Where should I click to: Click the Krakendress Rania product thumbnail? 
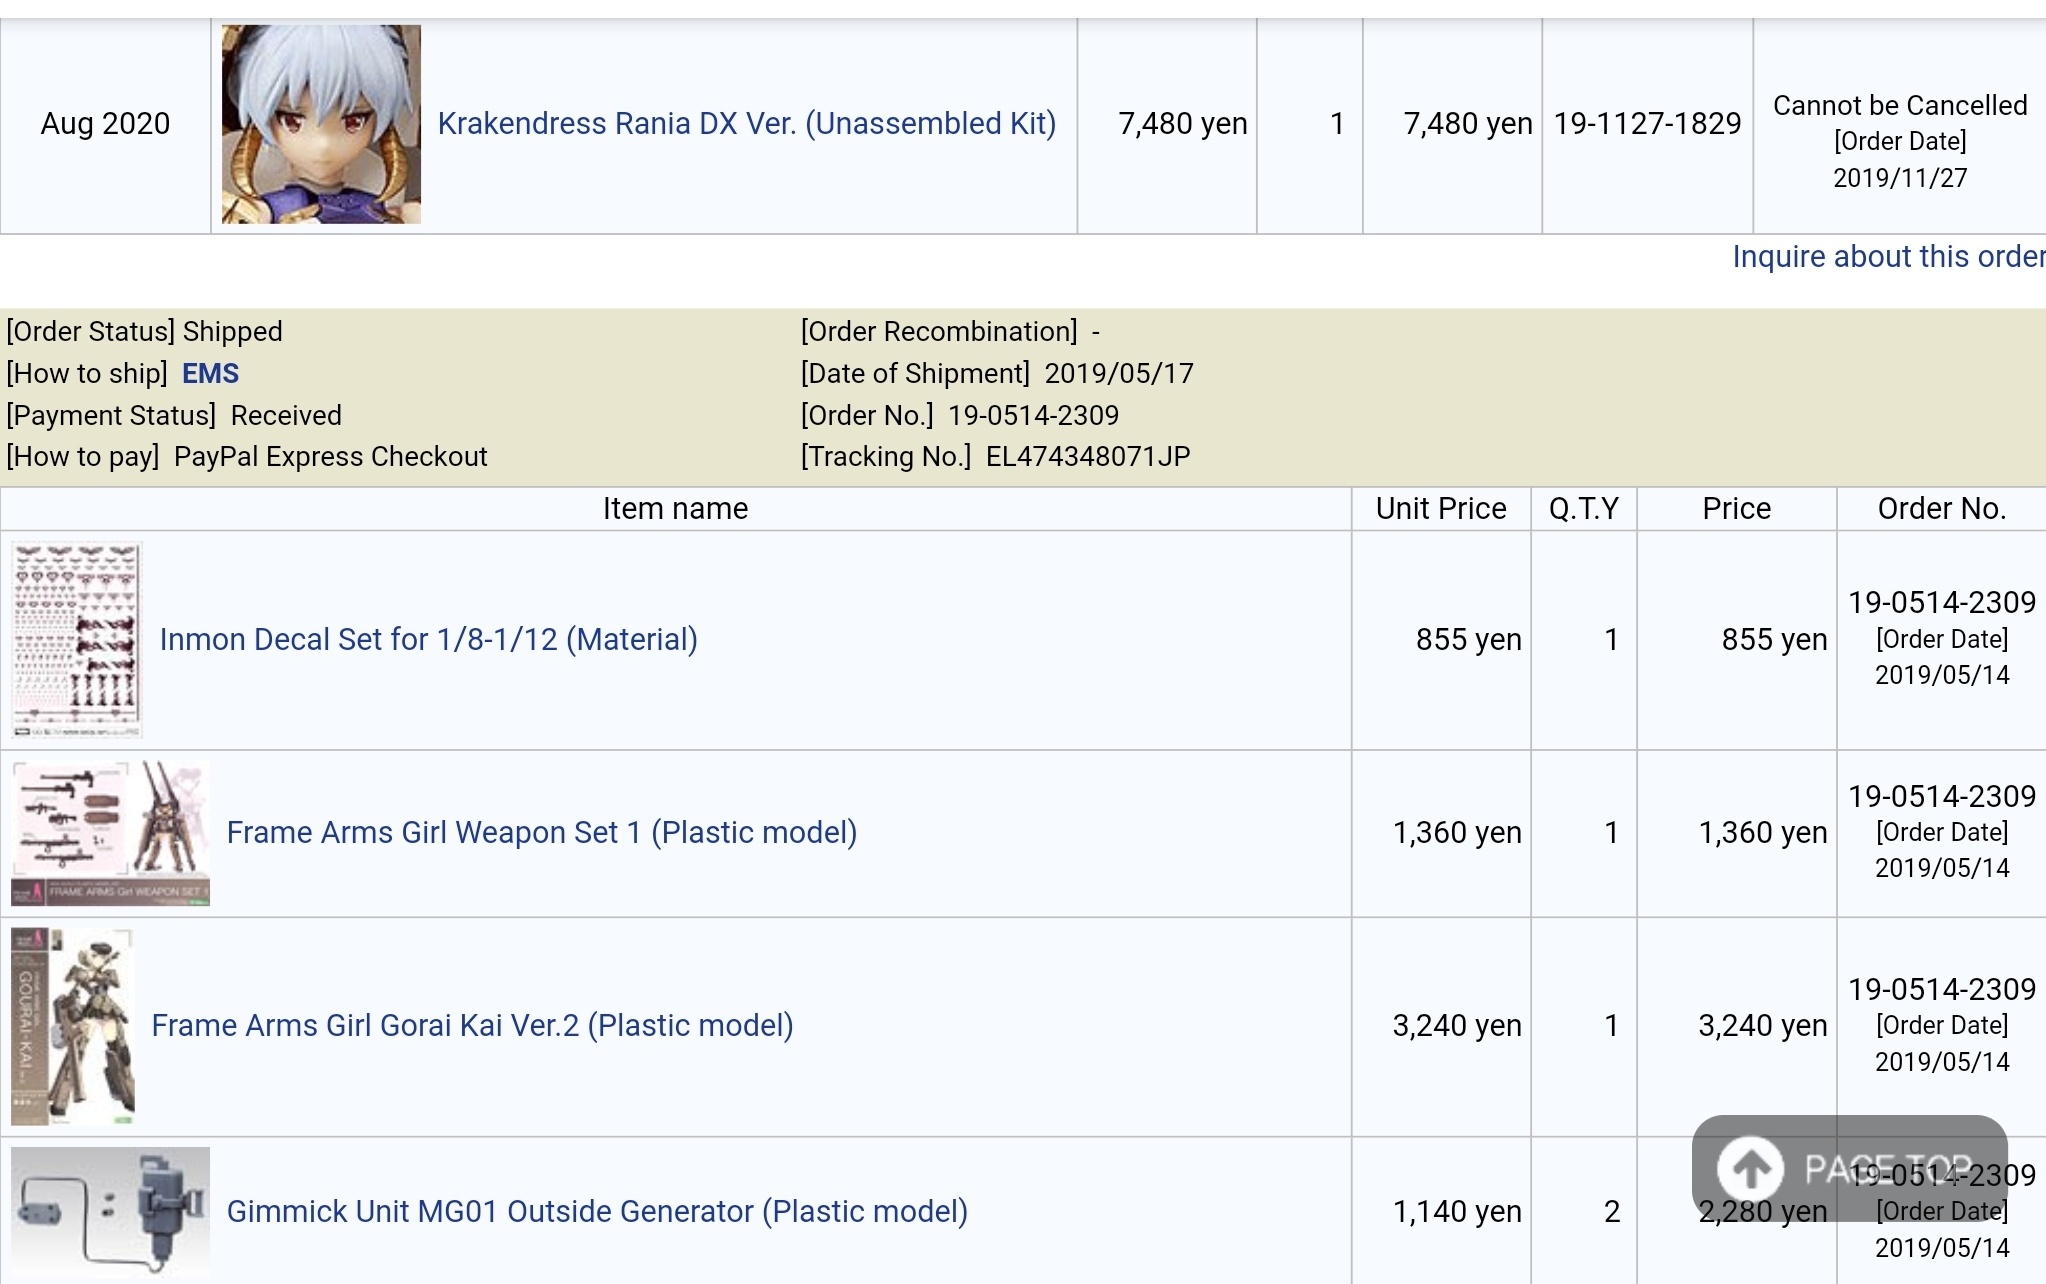(x=321, y=124)
